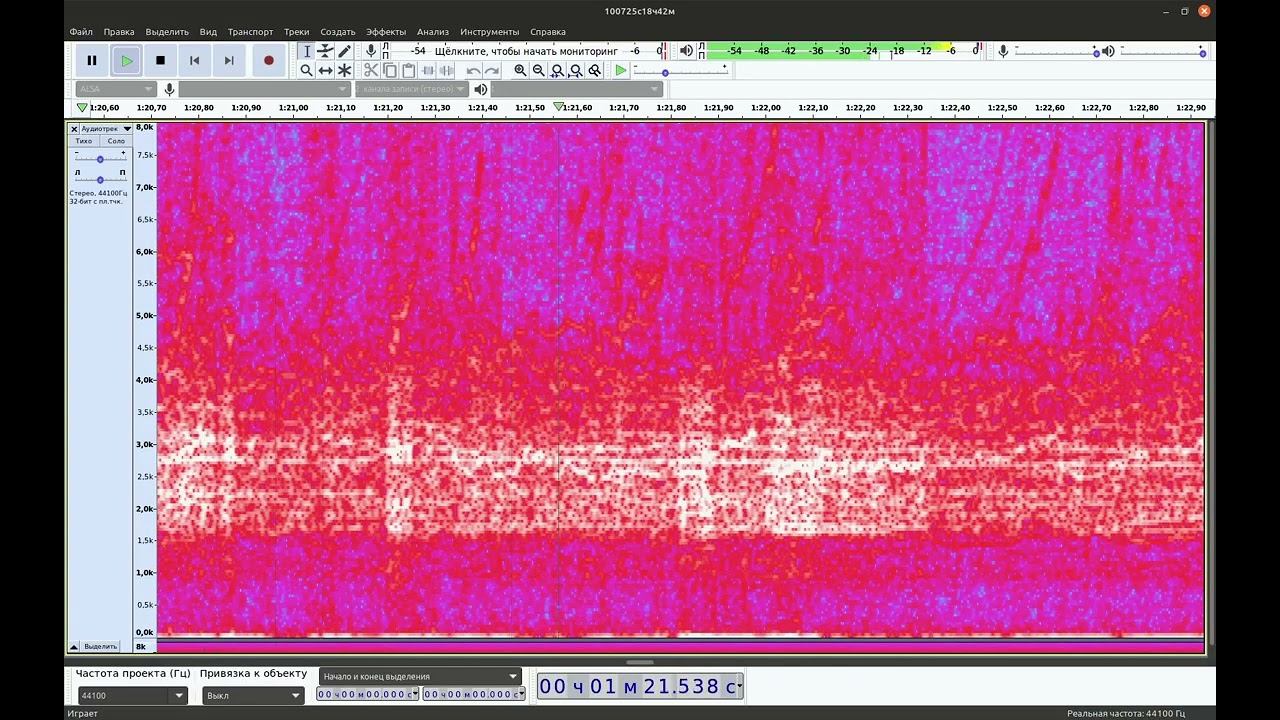Open the Файл menu
The image size is (1280, 720).
click(81, 32)
